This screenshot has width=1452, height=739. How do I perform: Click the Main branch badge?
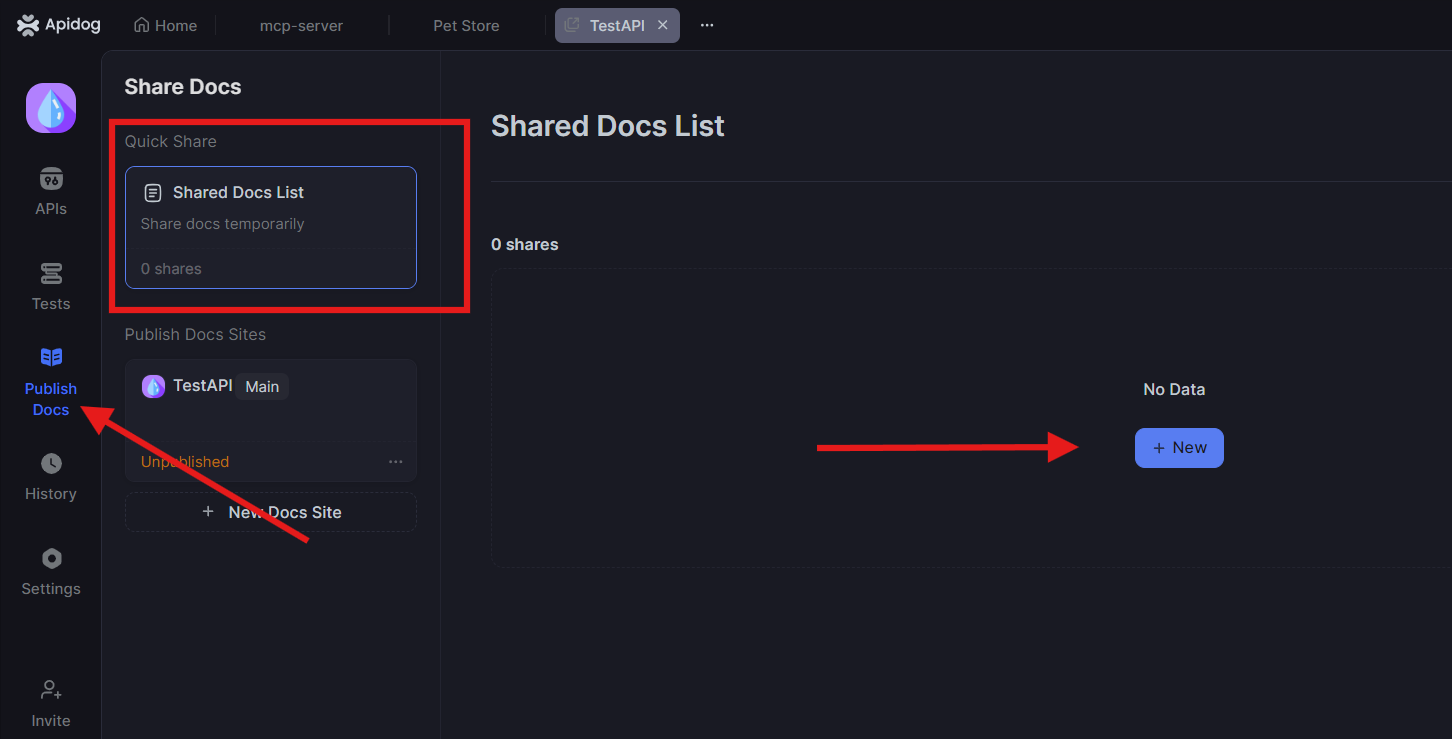[x=262, y=386]
